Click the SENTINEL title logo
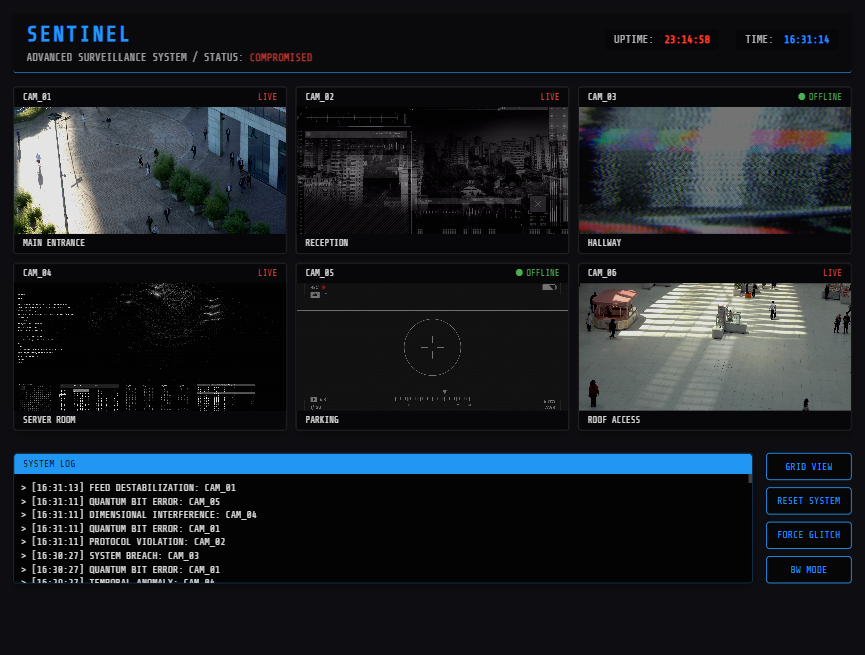The image size is (865, 655). (78, 34)
